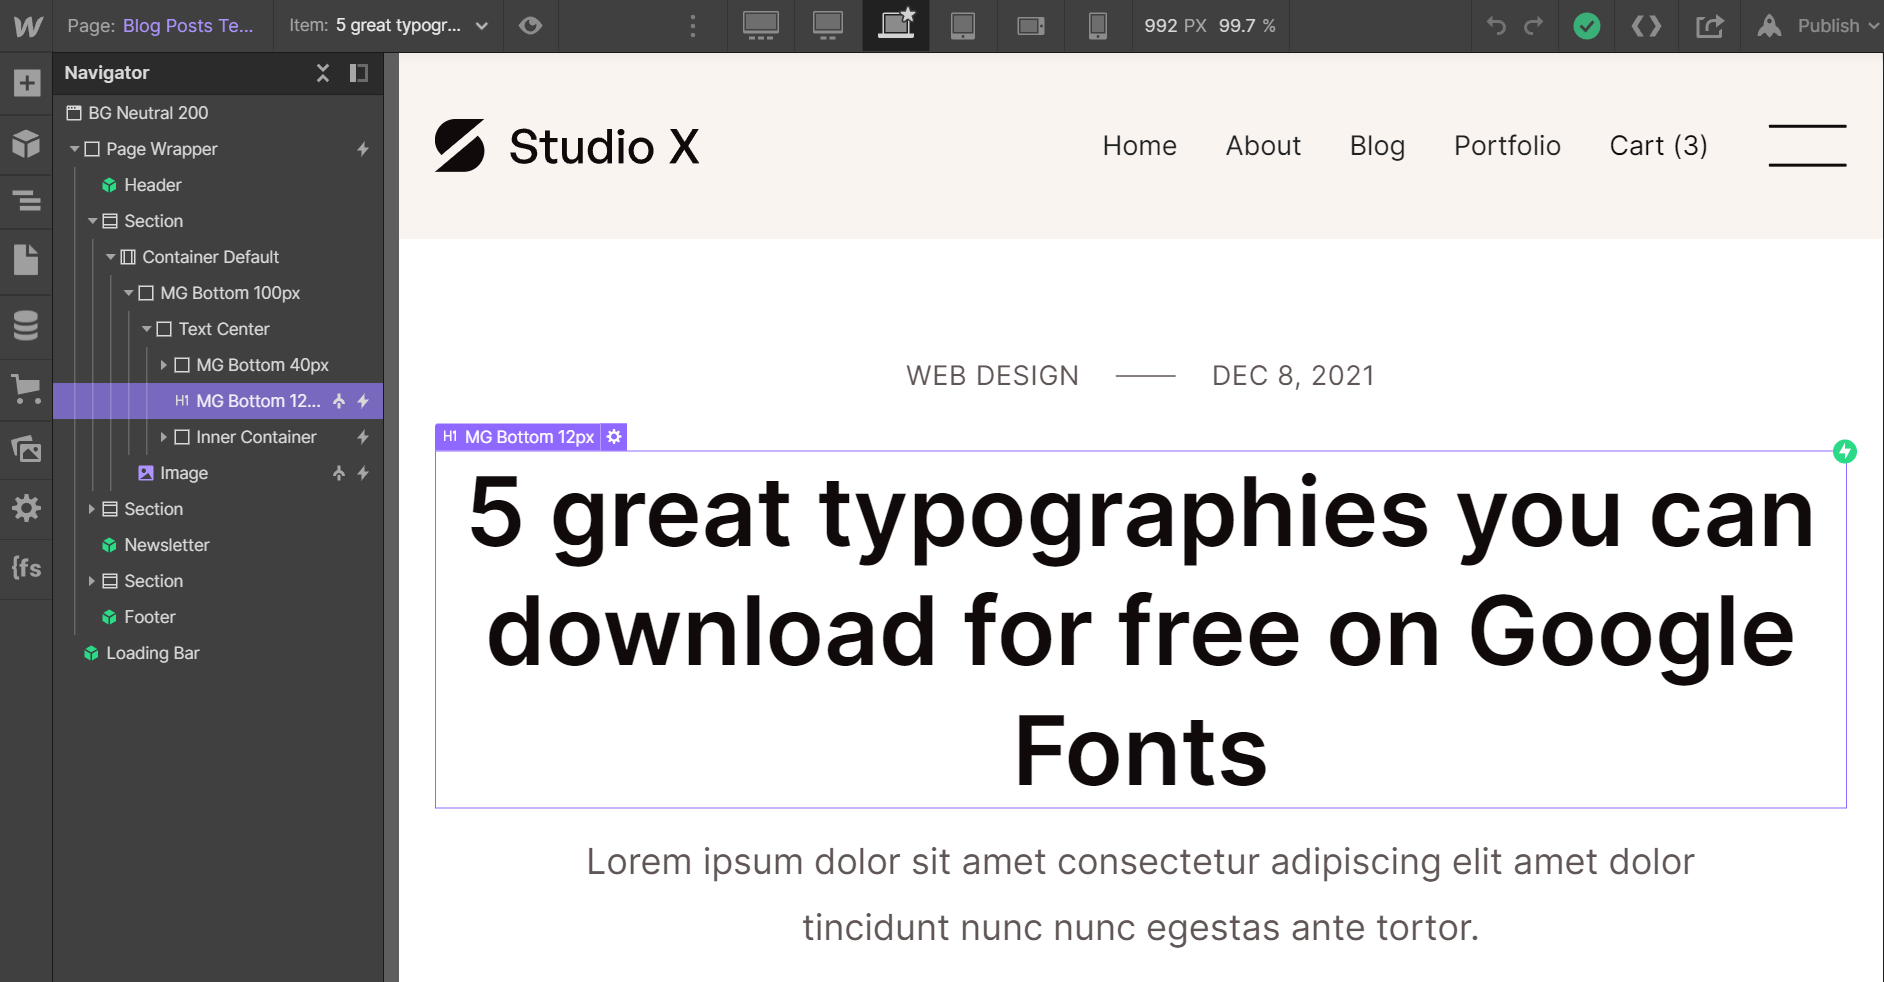Open the Symbols cube panel
The image size is (1884, 982).
pyautogui.click(x=27, y=144)
